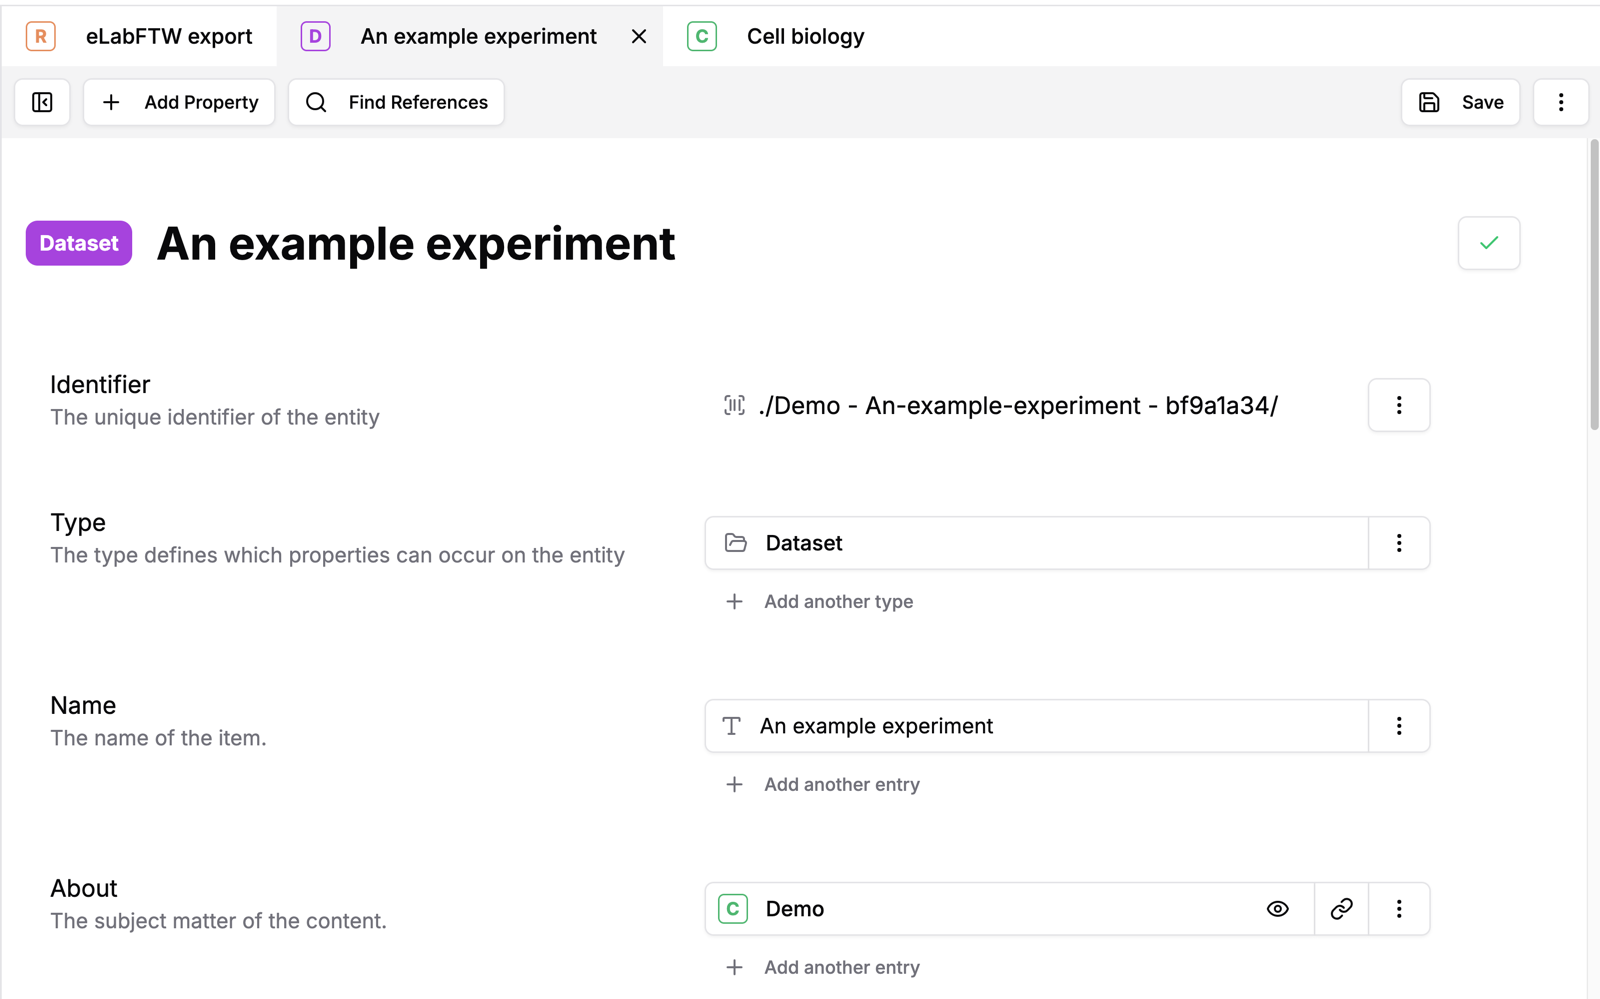Screen dimensions: 1600x999
Task: Click the Find References button
Action: (396, 102)
